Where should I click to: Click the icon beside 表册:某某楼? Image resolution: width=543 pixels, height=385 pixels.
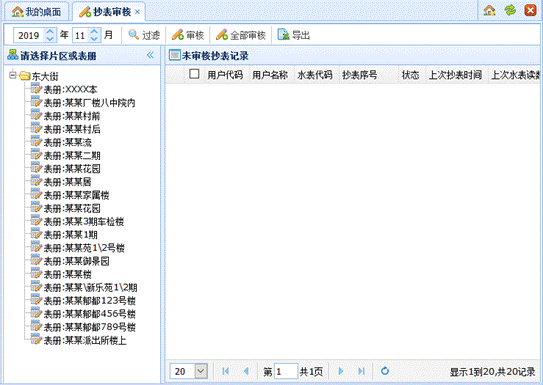click(x=36, y=273)
